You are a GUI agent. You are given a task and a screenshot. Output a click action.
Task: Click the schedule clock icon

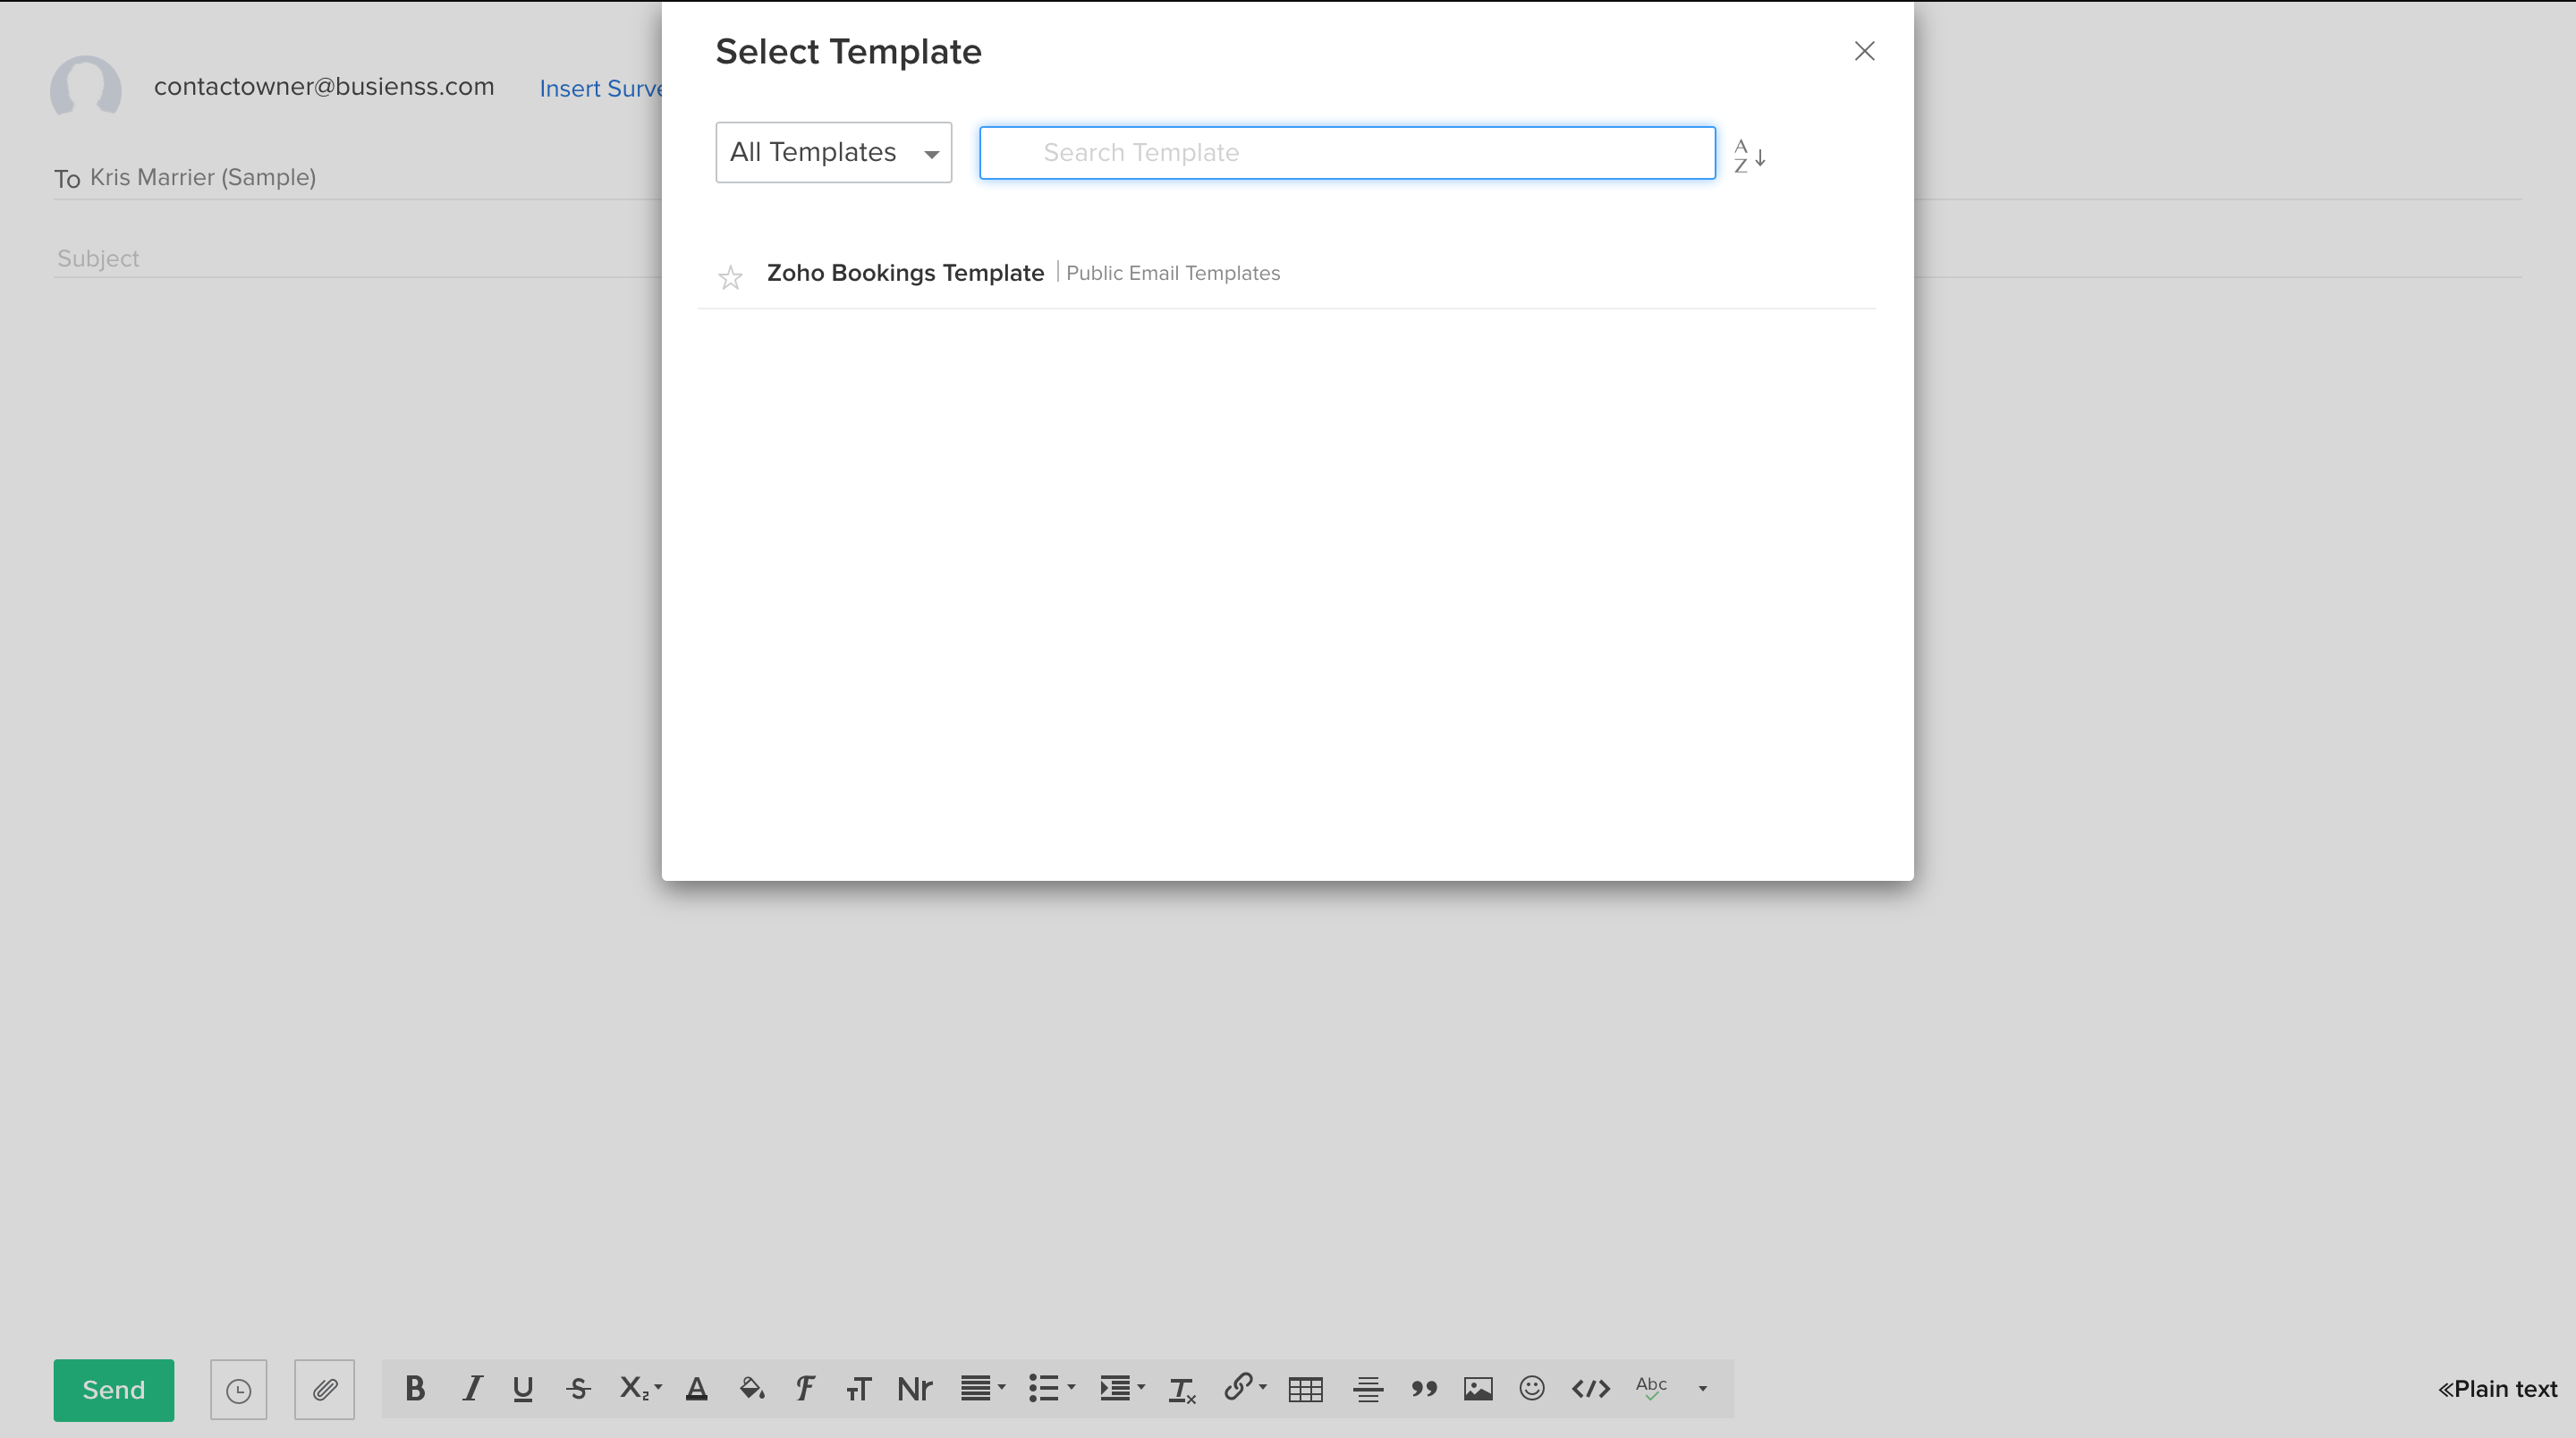tap(238, 1390)
